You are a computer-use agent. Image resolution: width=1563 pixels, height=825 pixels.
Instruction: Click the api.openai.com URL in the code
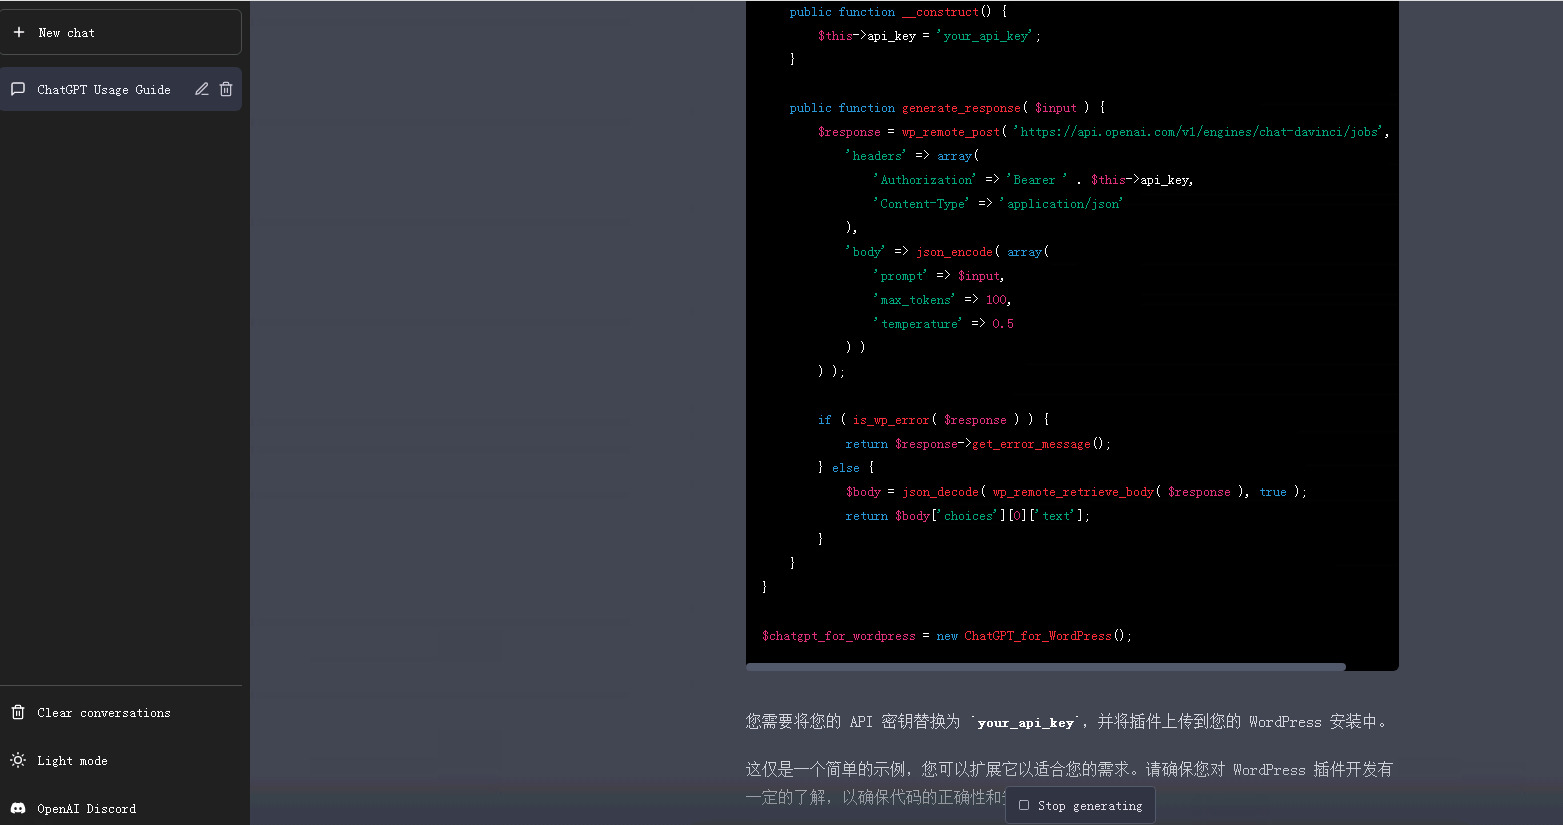click(x=1198, y=131)
